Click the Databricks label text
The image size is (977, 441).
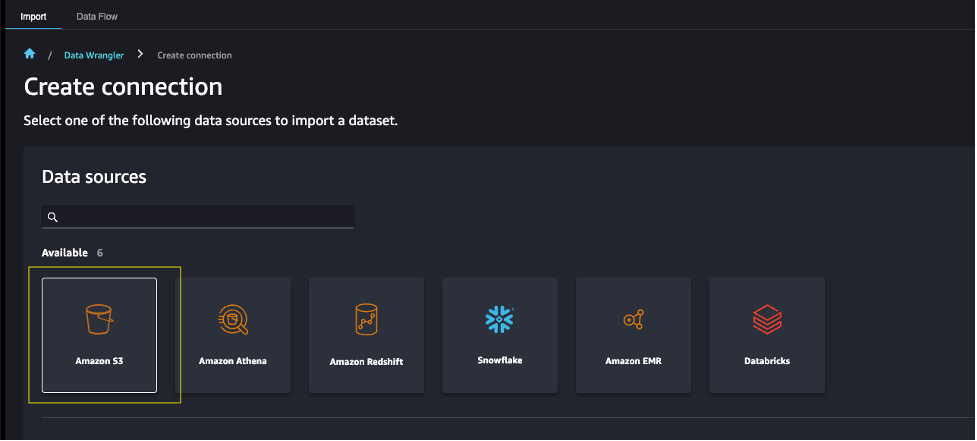(767, 361)
